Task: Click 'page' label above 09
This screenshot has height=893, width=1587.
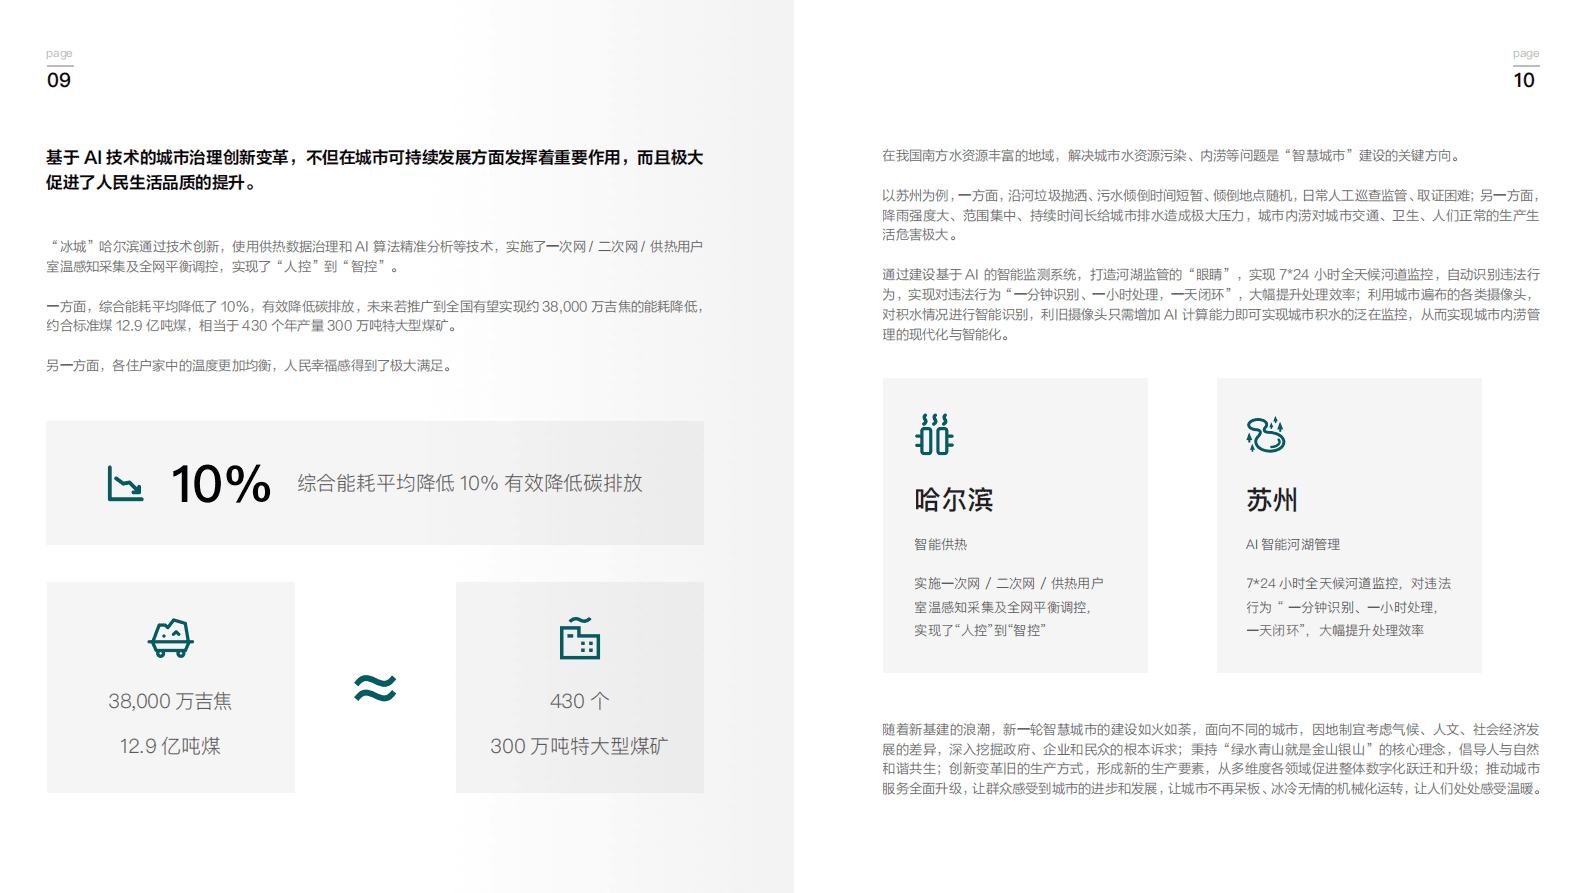Action: [x=59, y=54]
